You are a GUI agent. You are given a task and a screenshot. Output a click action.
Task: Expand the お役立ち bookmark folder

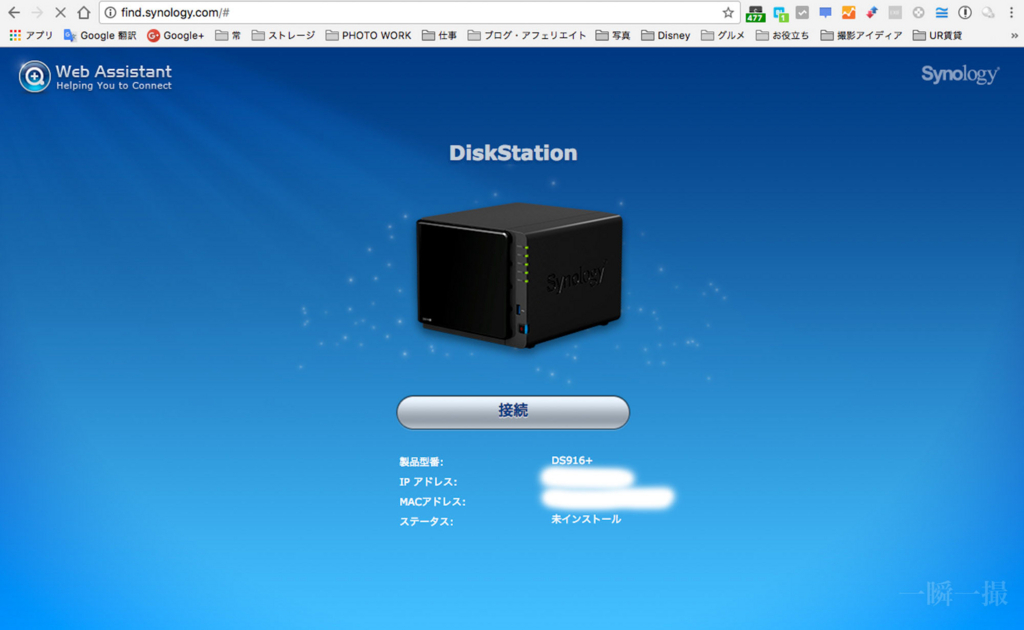(x=782, y=35)
